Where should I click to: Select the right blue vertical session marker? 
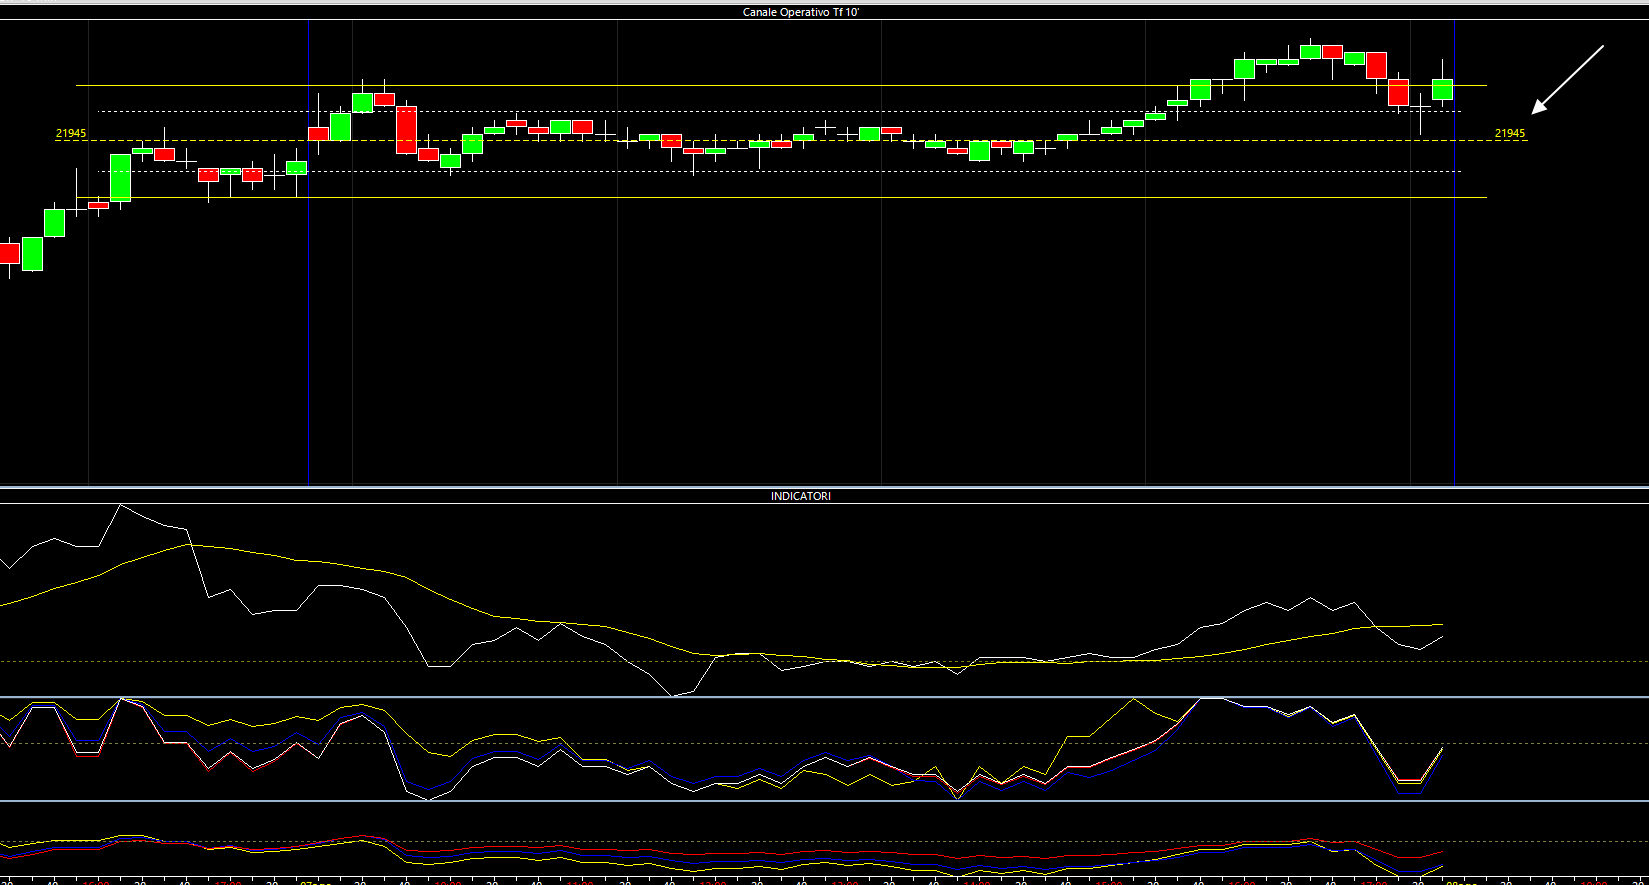[1454, 252]
